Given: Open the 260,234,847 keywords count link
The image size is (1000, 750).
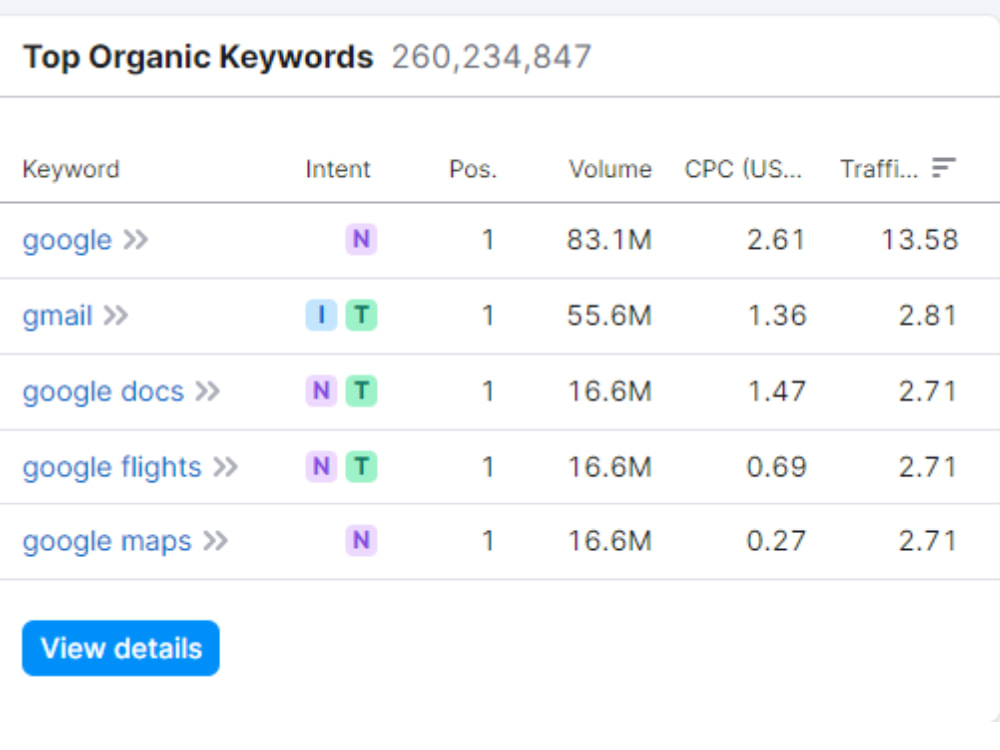Looking at the screenshot, I should (x=492, y=57).
